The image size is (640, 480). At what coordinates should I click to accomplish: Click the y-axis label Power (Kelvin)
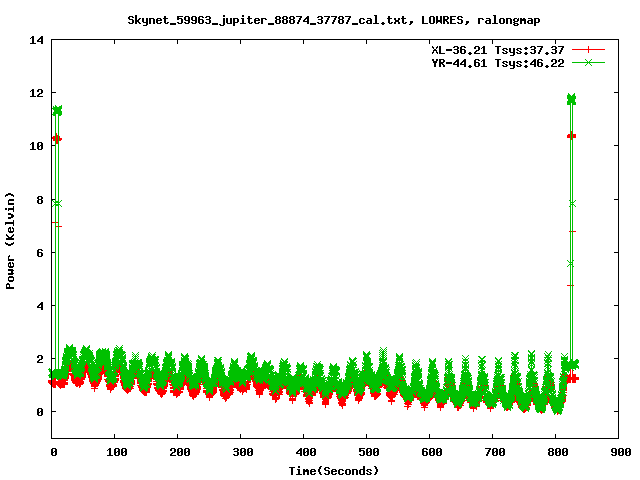(x=10, y=241)
